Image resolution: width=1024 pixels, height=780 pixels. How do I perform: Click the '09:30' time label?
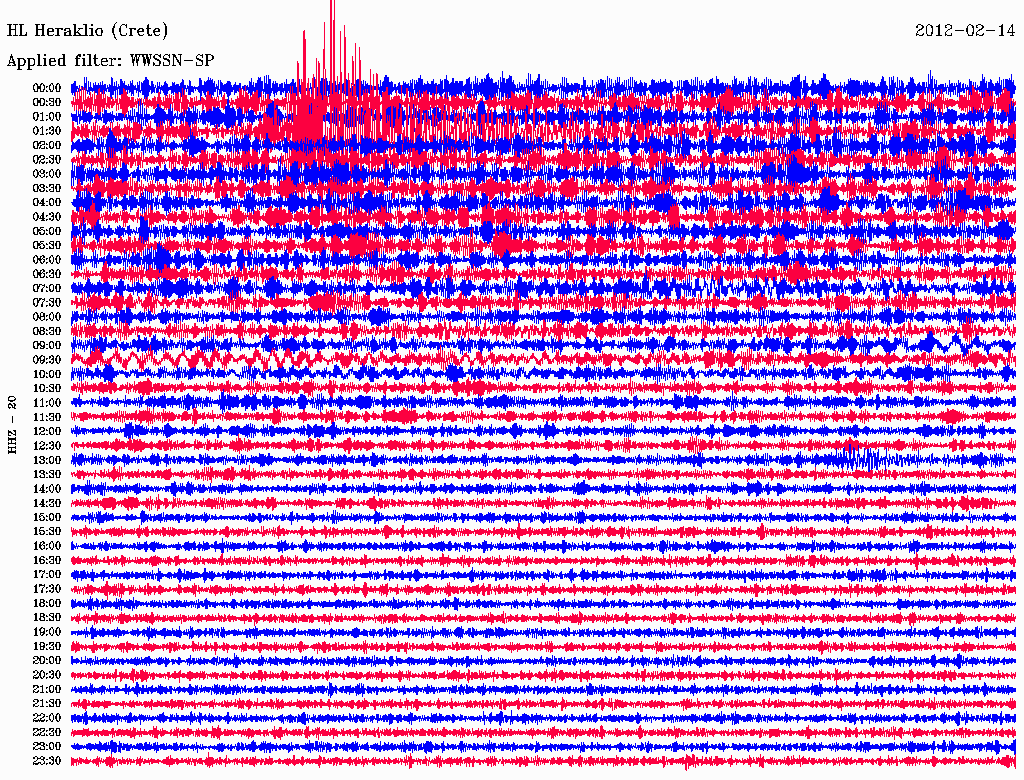pos(47,361)
